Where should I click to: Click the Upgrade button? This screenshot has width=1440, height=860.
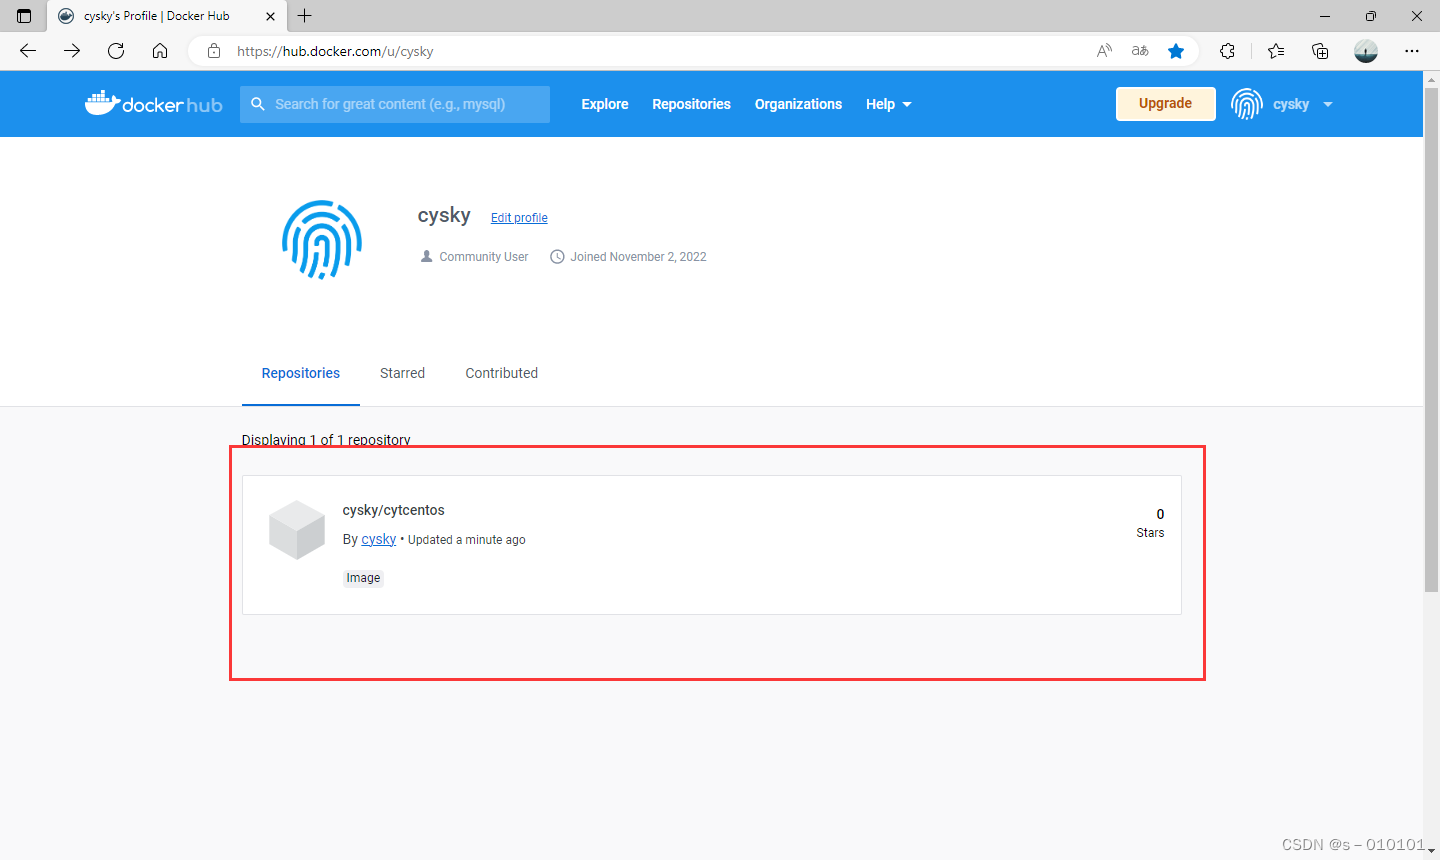coord(1166,104)
